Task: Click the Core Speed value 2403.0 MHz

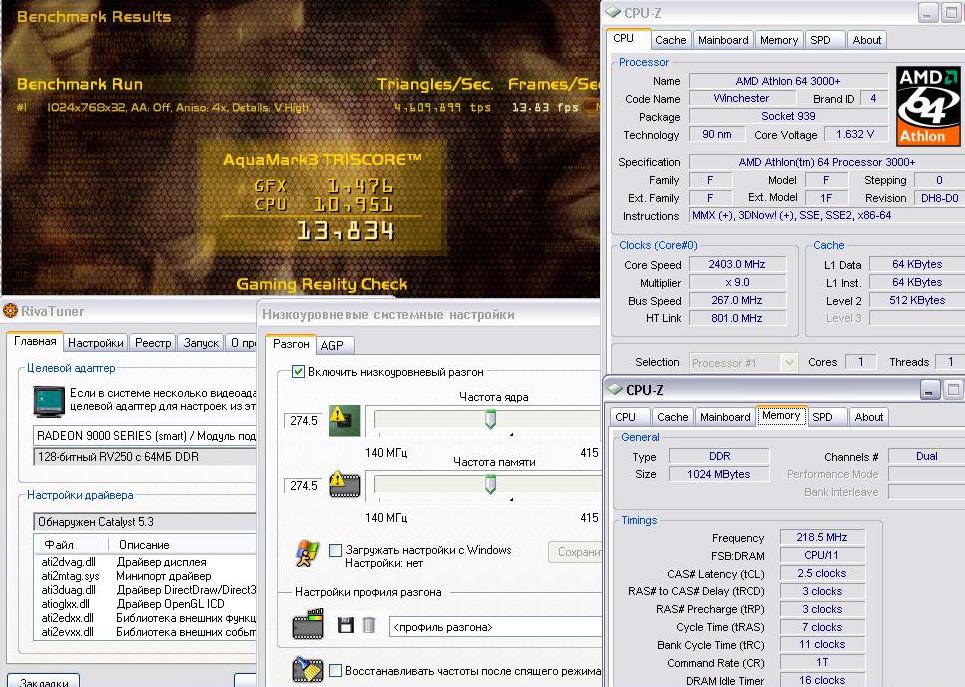Action: (737, 265)
